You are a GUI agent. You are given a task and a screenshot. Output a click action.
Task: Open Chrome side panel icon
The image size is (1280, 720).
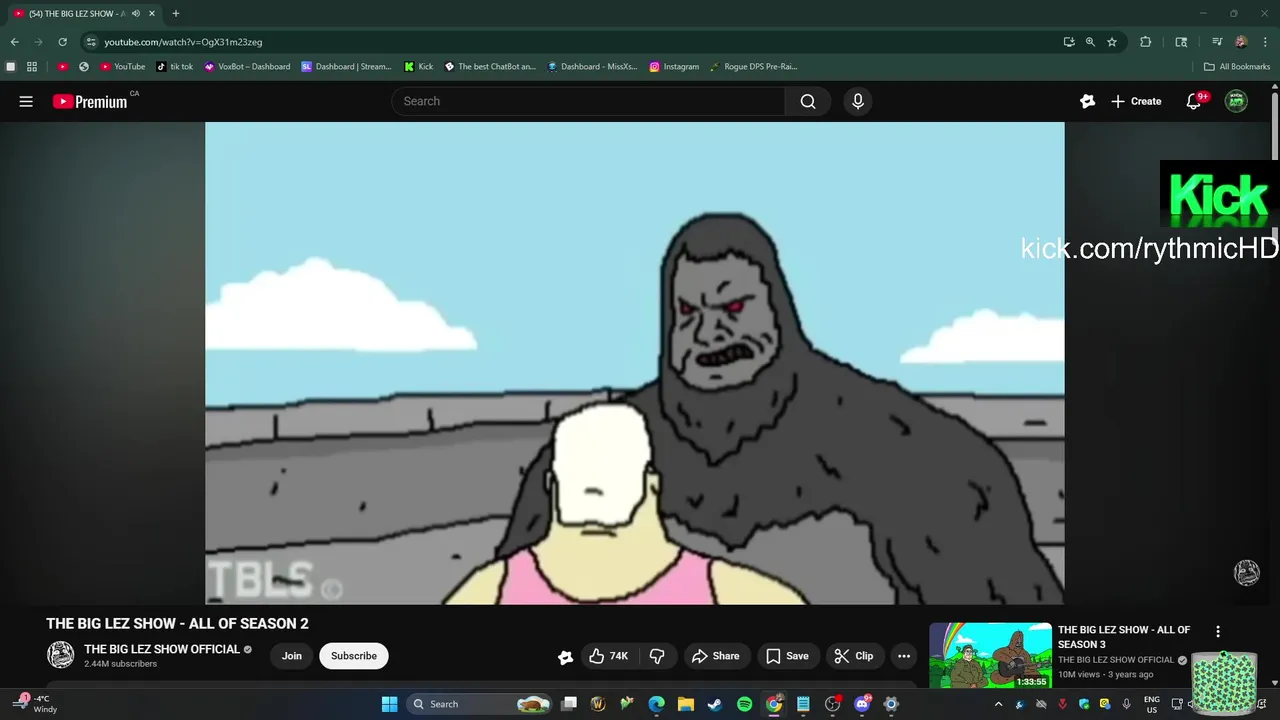tap(1181, 42)
